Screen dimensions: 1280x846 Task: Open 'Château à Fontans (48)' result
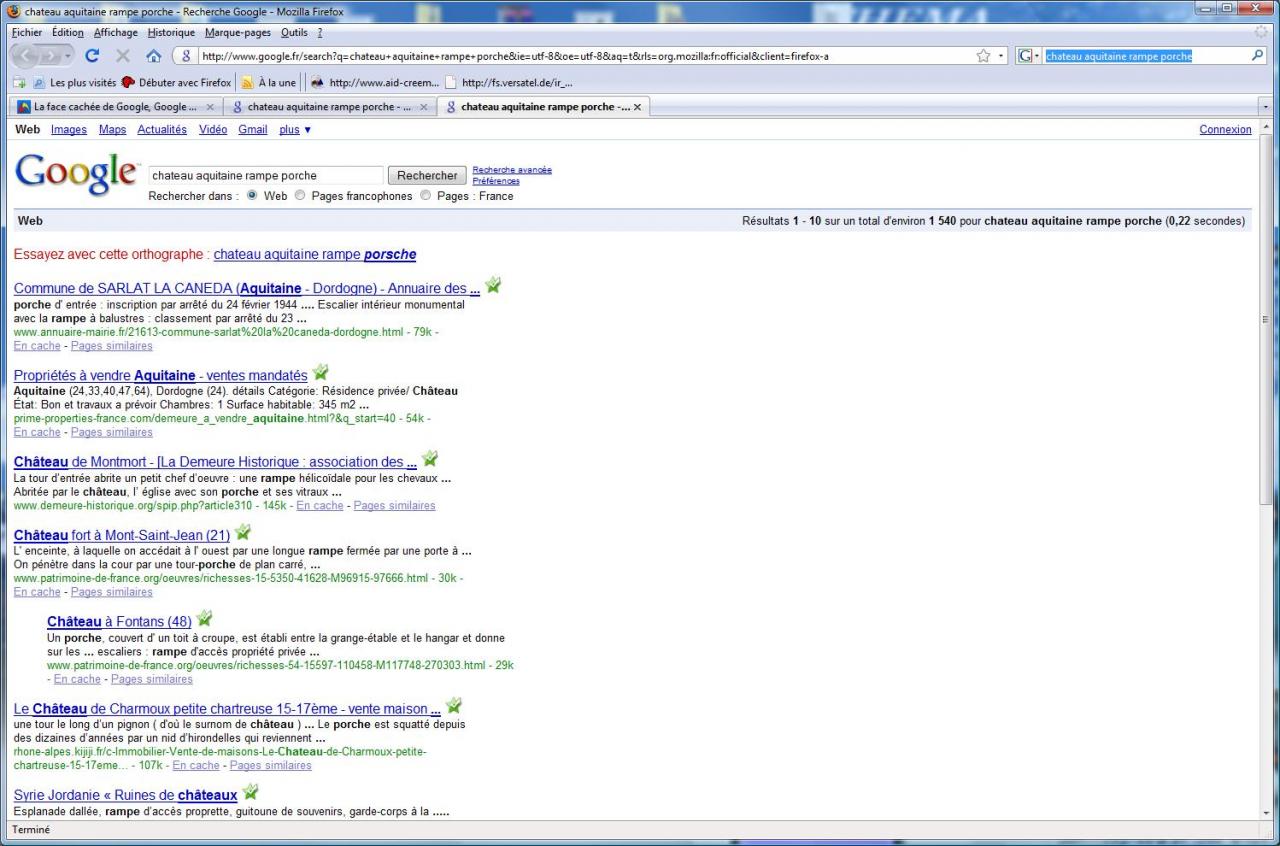point(119,621)
